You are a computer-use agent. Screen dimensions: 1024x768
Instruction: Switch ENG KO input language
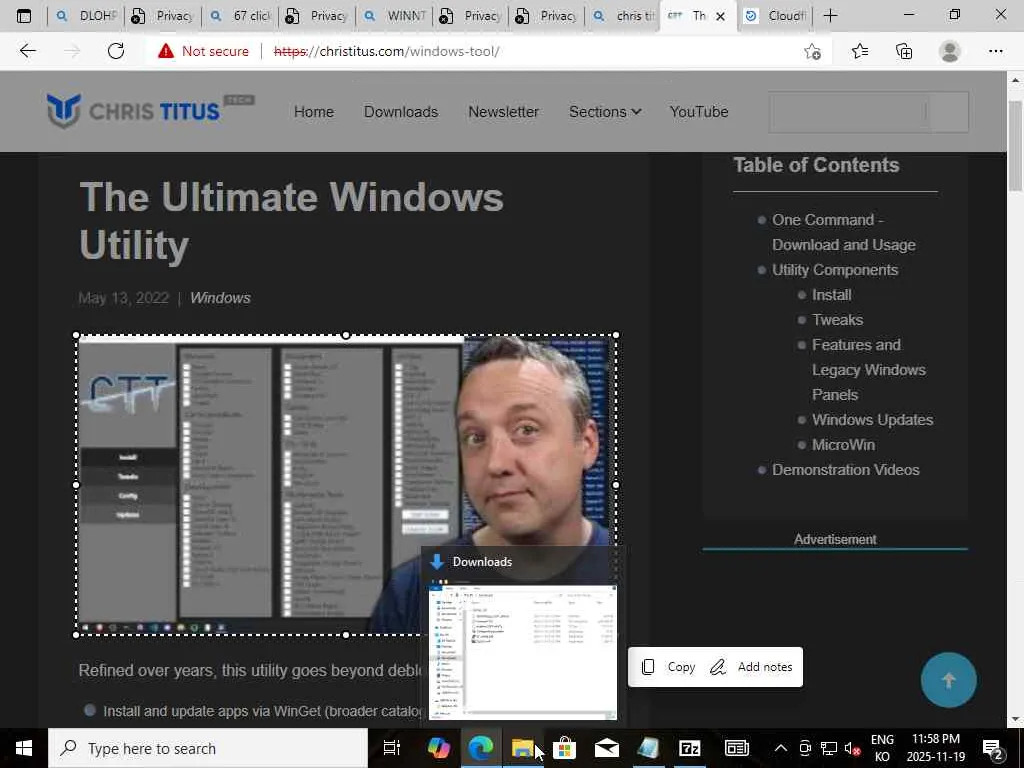tap(882, 748)
